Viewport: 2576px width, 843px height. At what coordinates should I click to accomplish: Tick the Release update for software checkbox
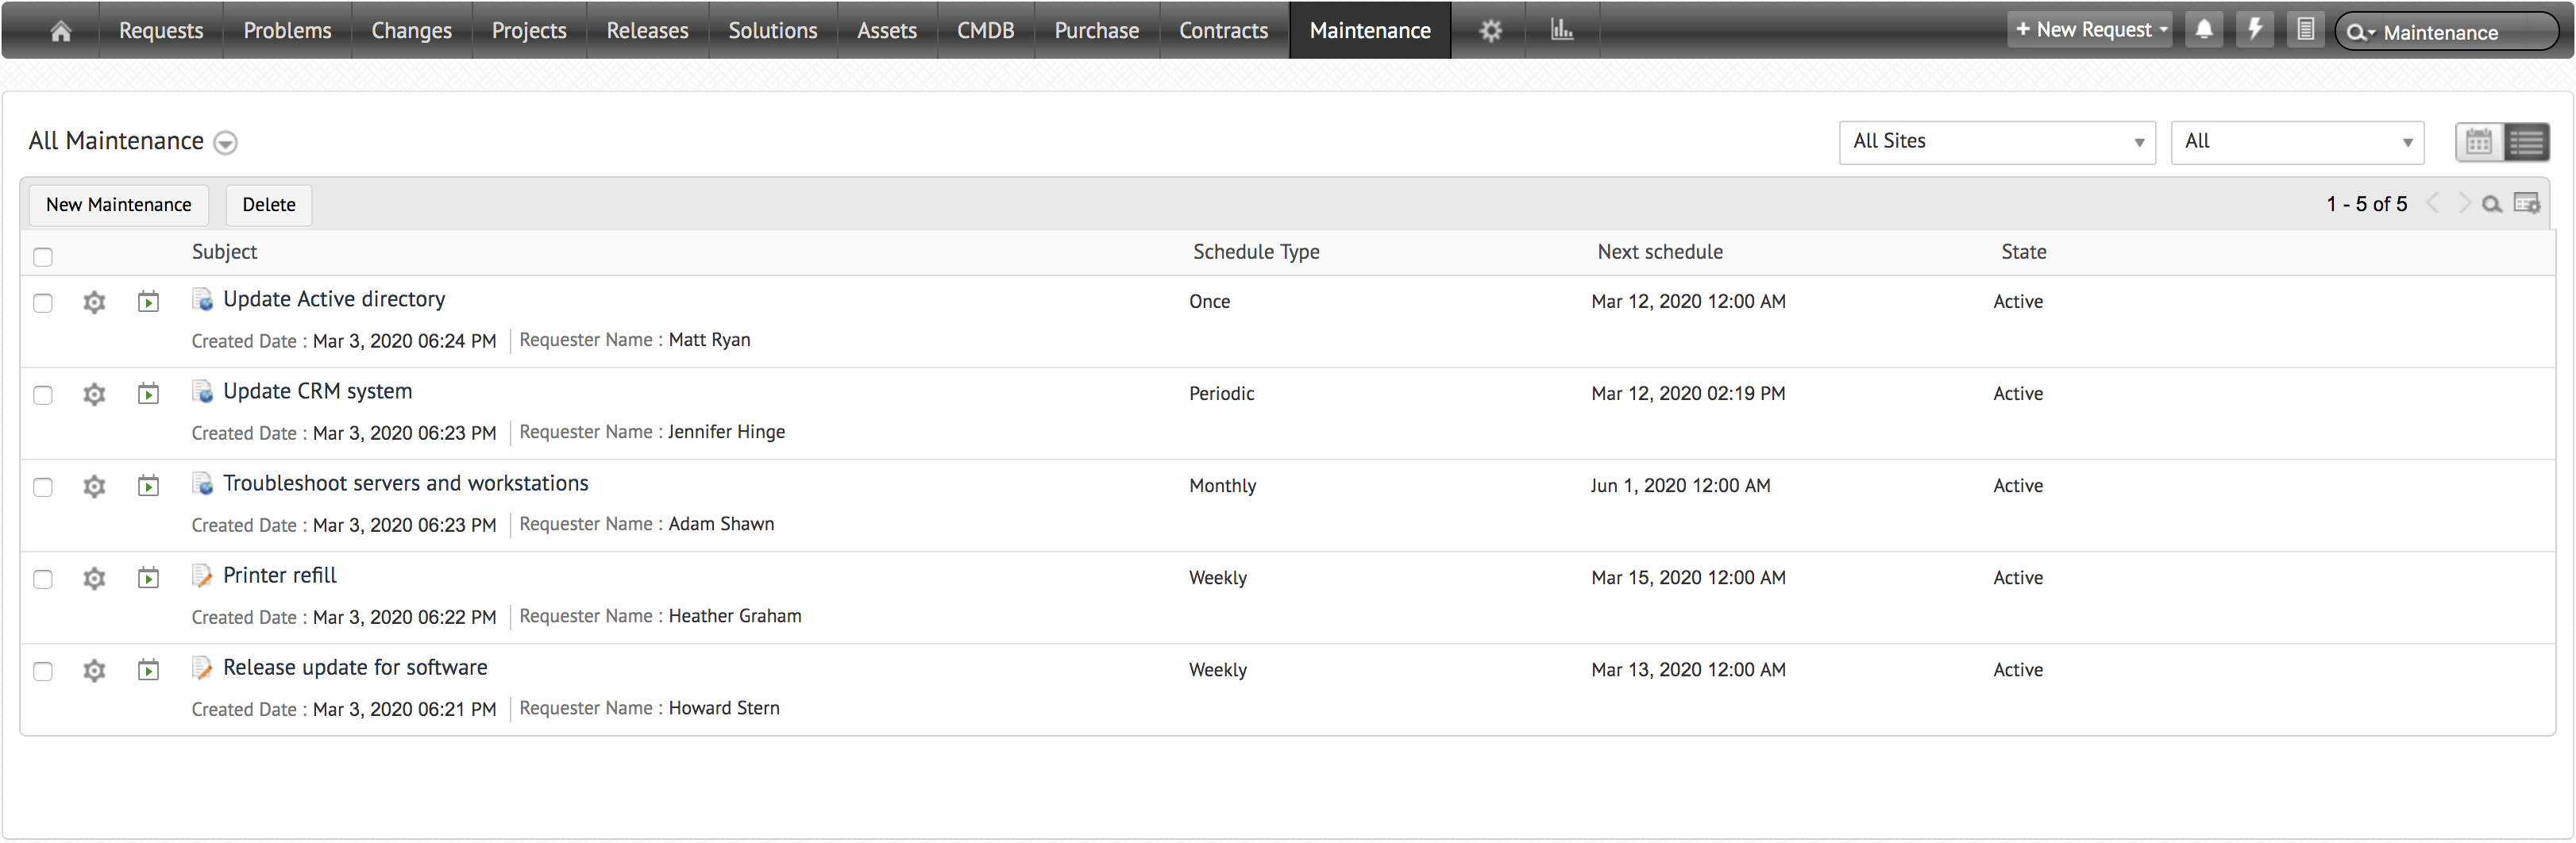click(x=43, y=671)
